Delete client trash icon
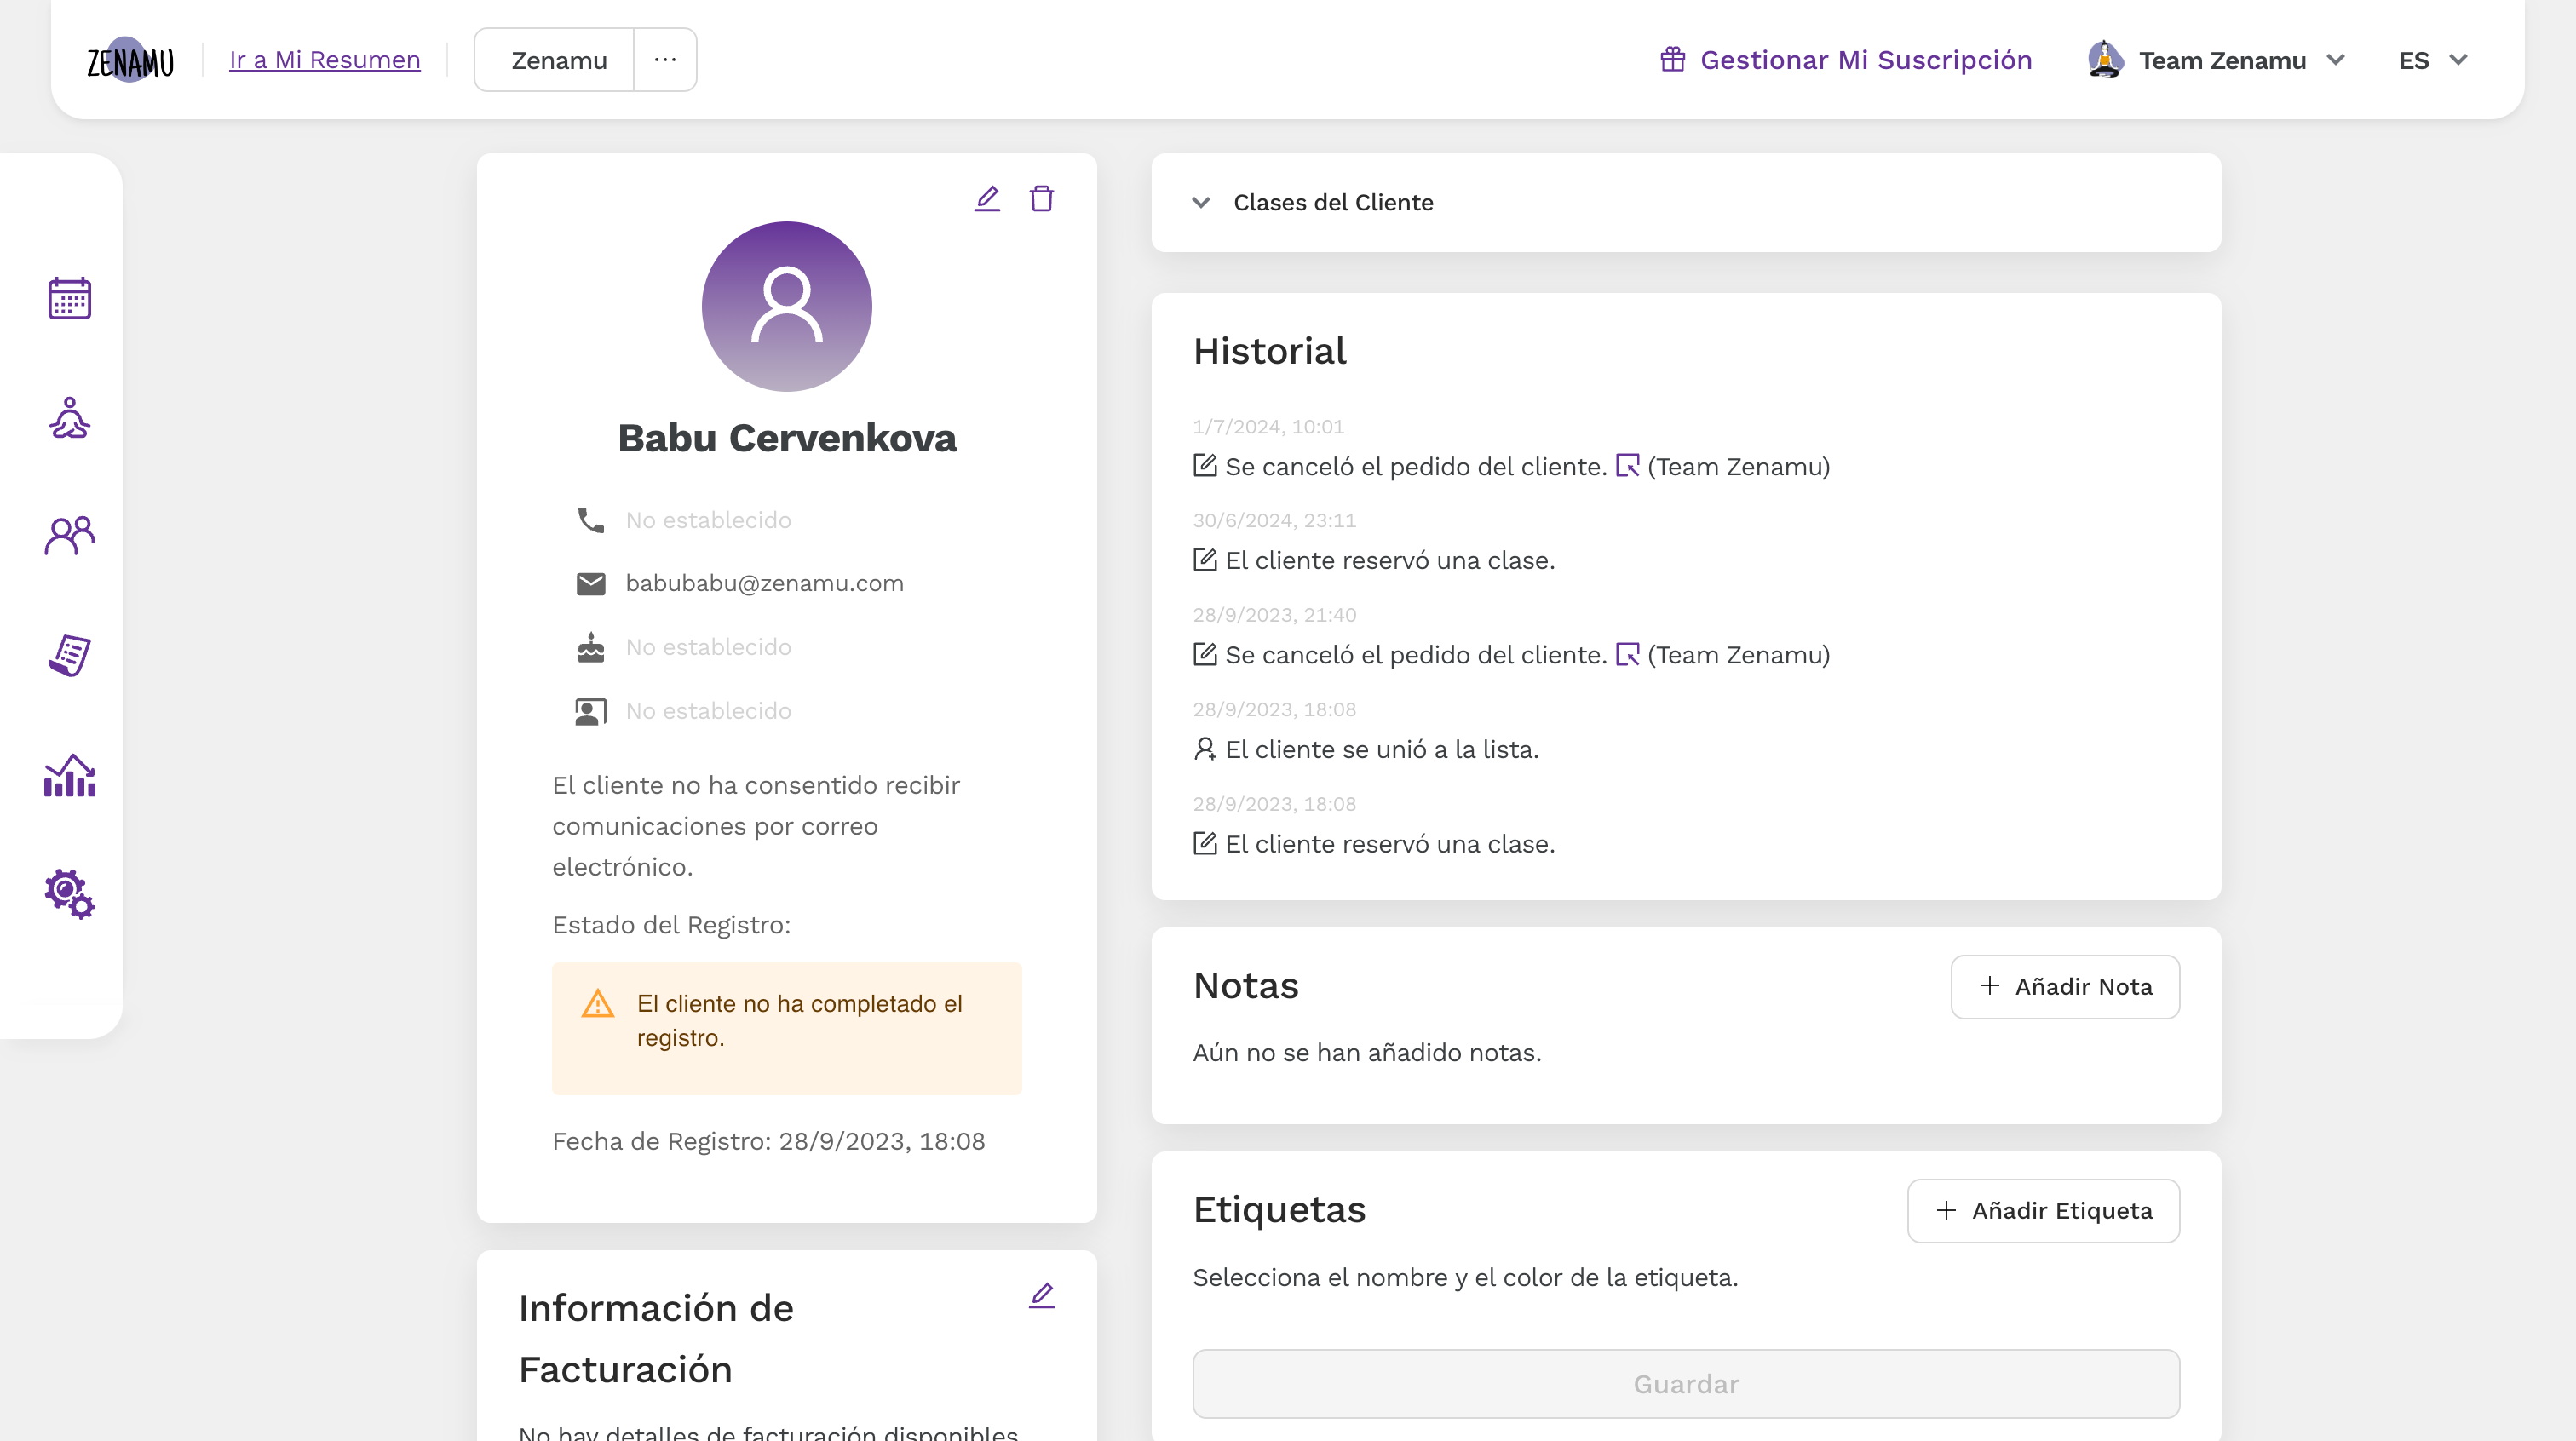Image resolution: width=2576 pixels, height=1441 pixels. pos(1041,198)
